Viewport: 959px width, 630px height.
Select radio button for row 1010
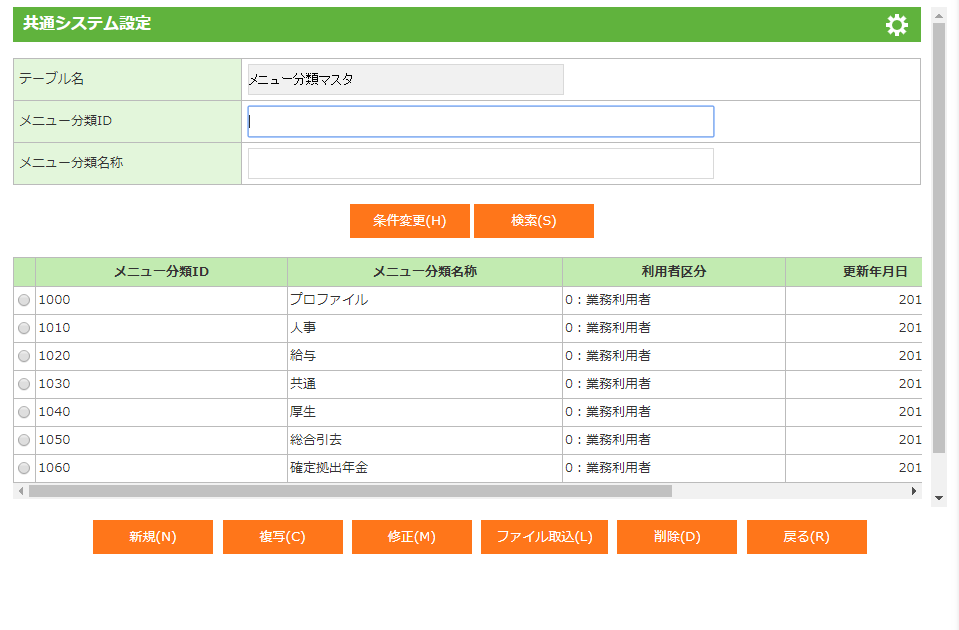pyautogui.click(x=24, y=328)
